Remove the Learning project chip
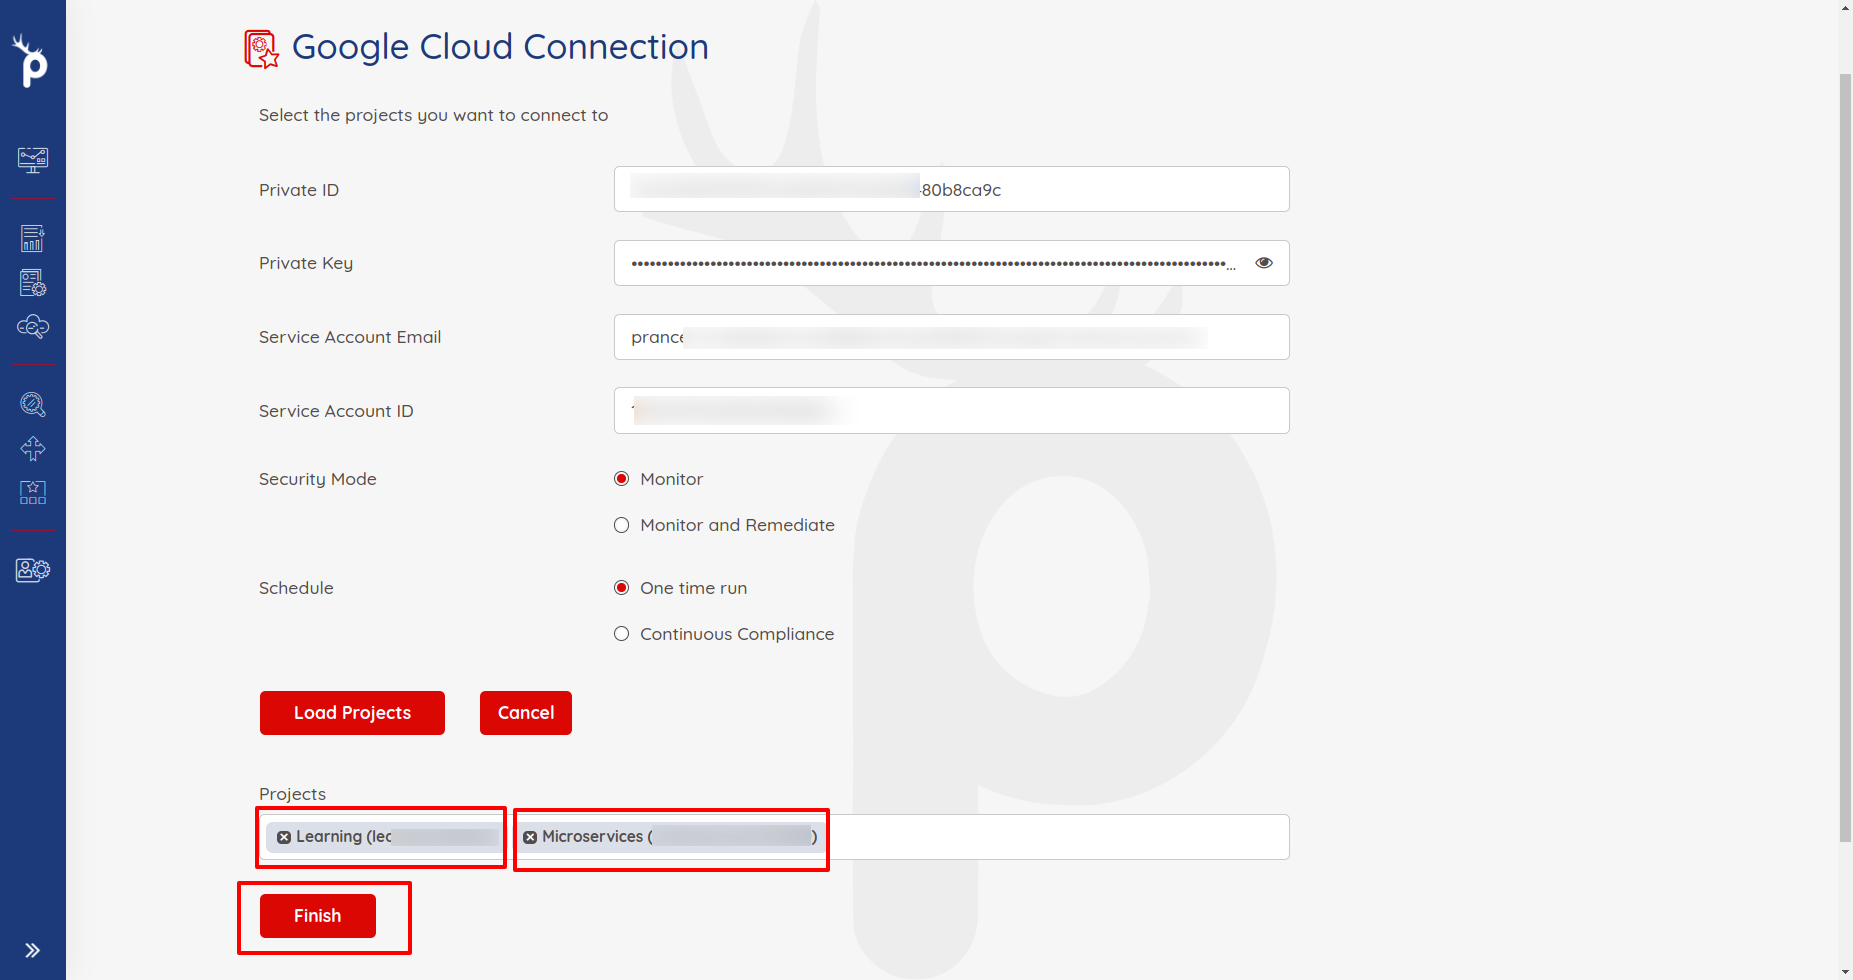Viewport: 1853px width, 980px height. 284,837
